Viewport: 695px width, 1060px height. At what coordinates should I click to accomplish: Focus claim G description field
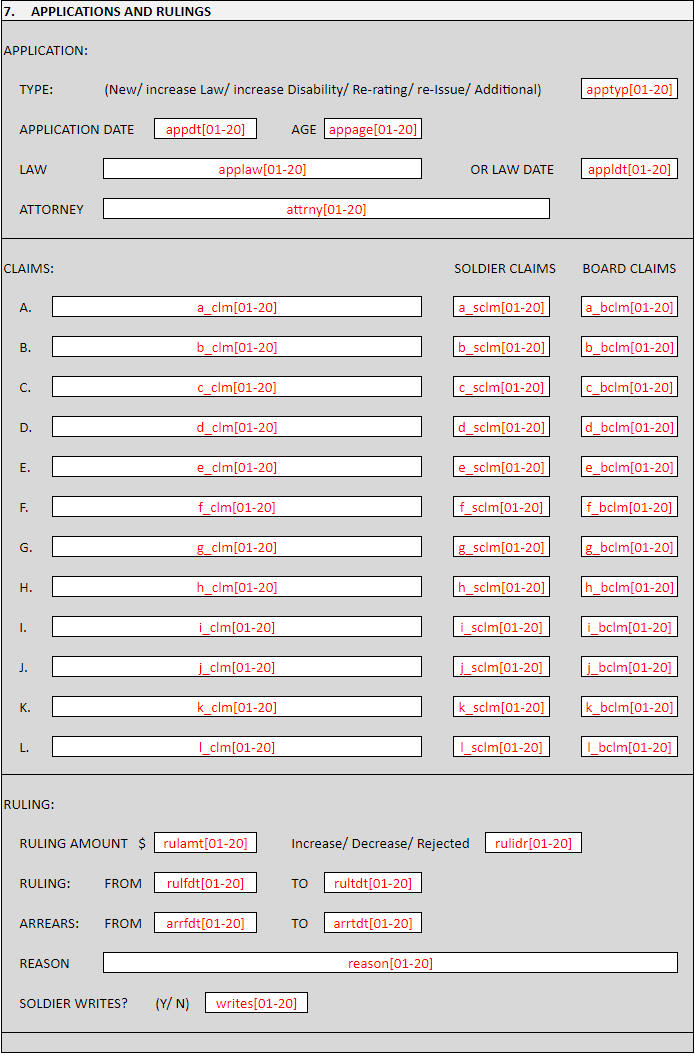pos(237,547)
